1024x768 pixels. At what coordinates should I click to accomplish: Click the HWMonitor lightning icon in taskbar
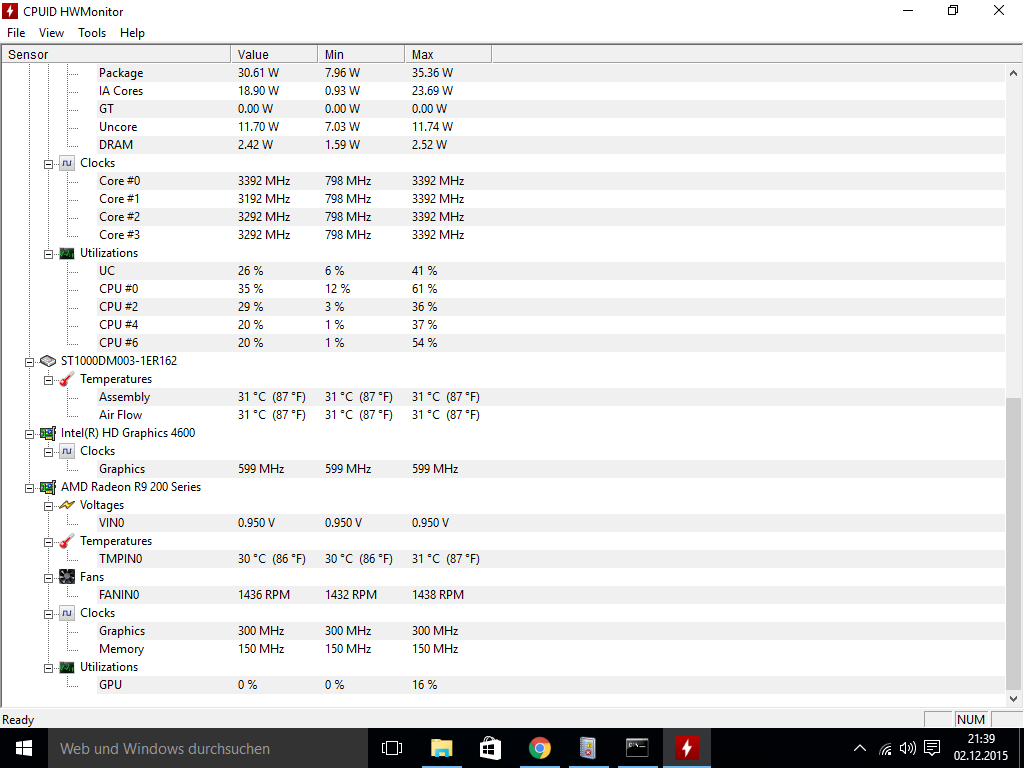click(686, 748)
